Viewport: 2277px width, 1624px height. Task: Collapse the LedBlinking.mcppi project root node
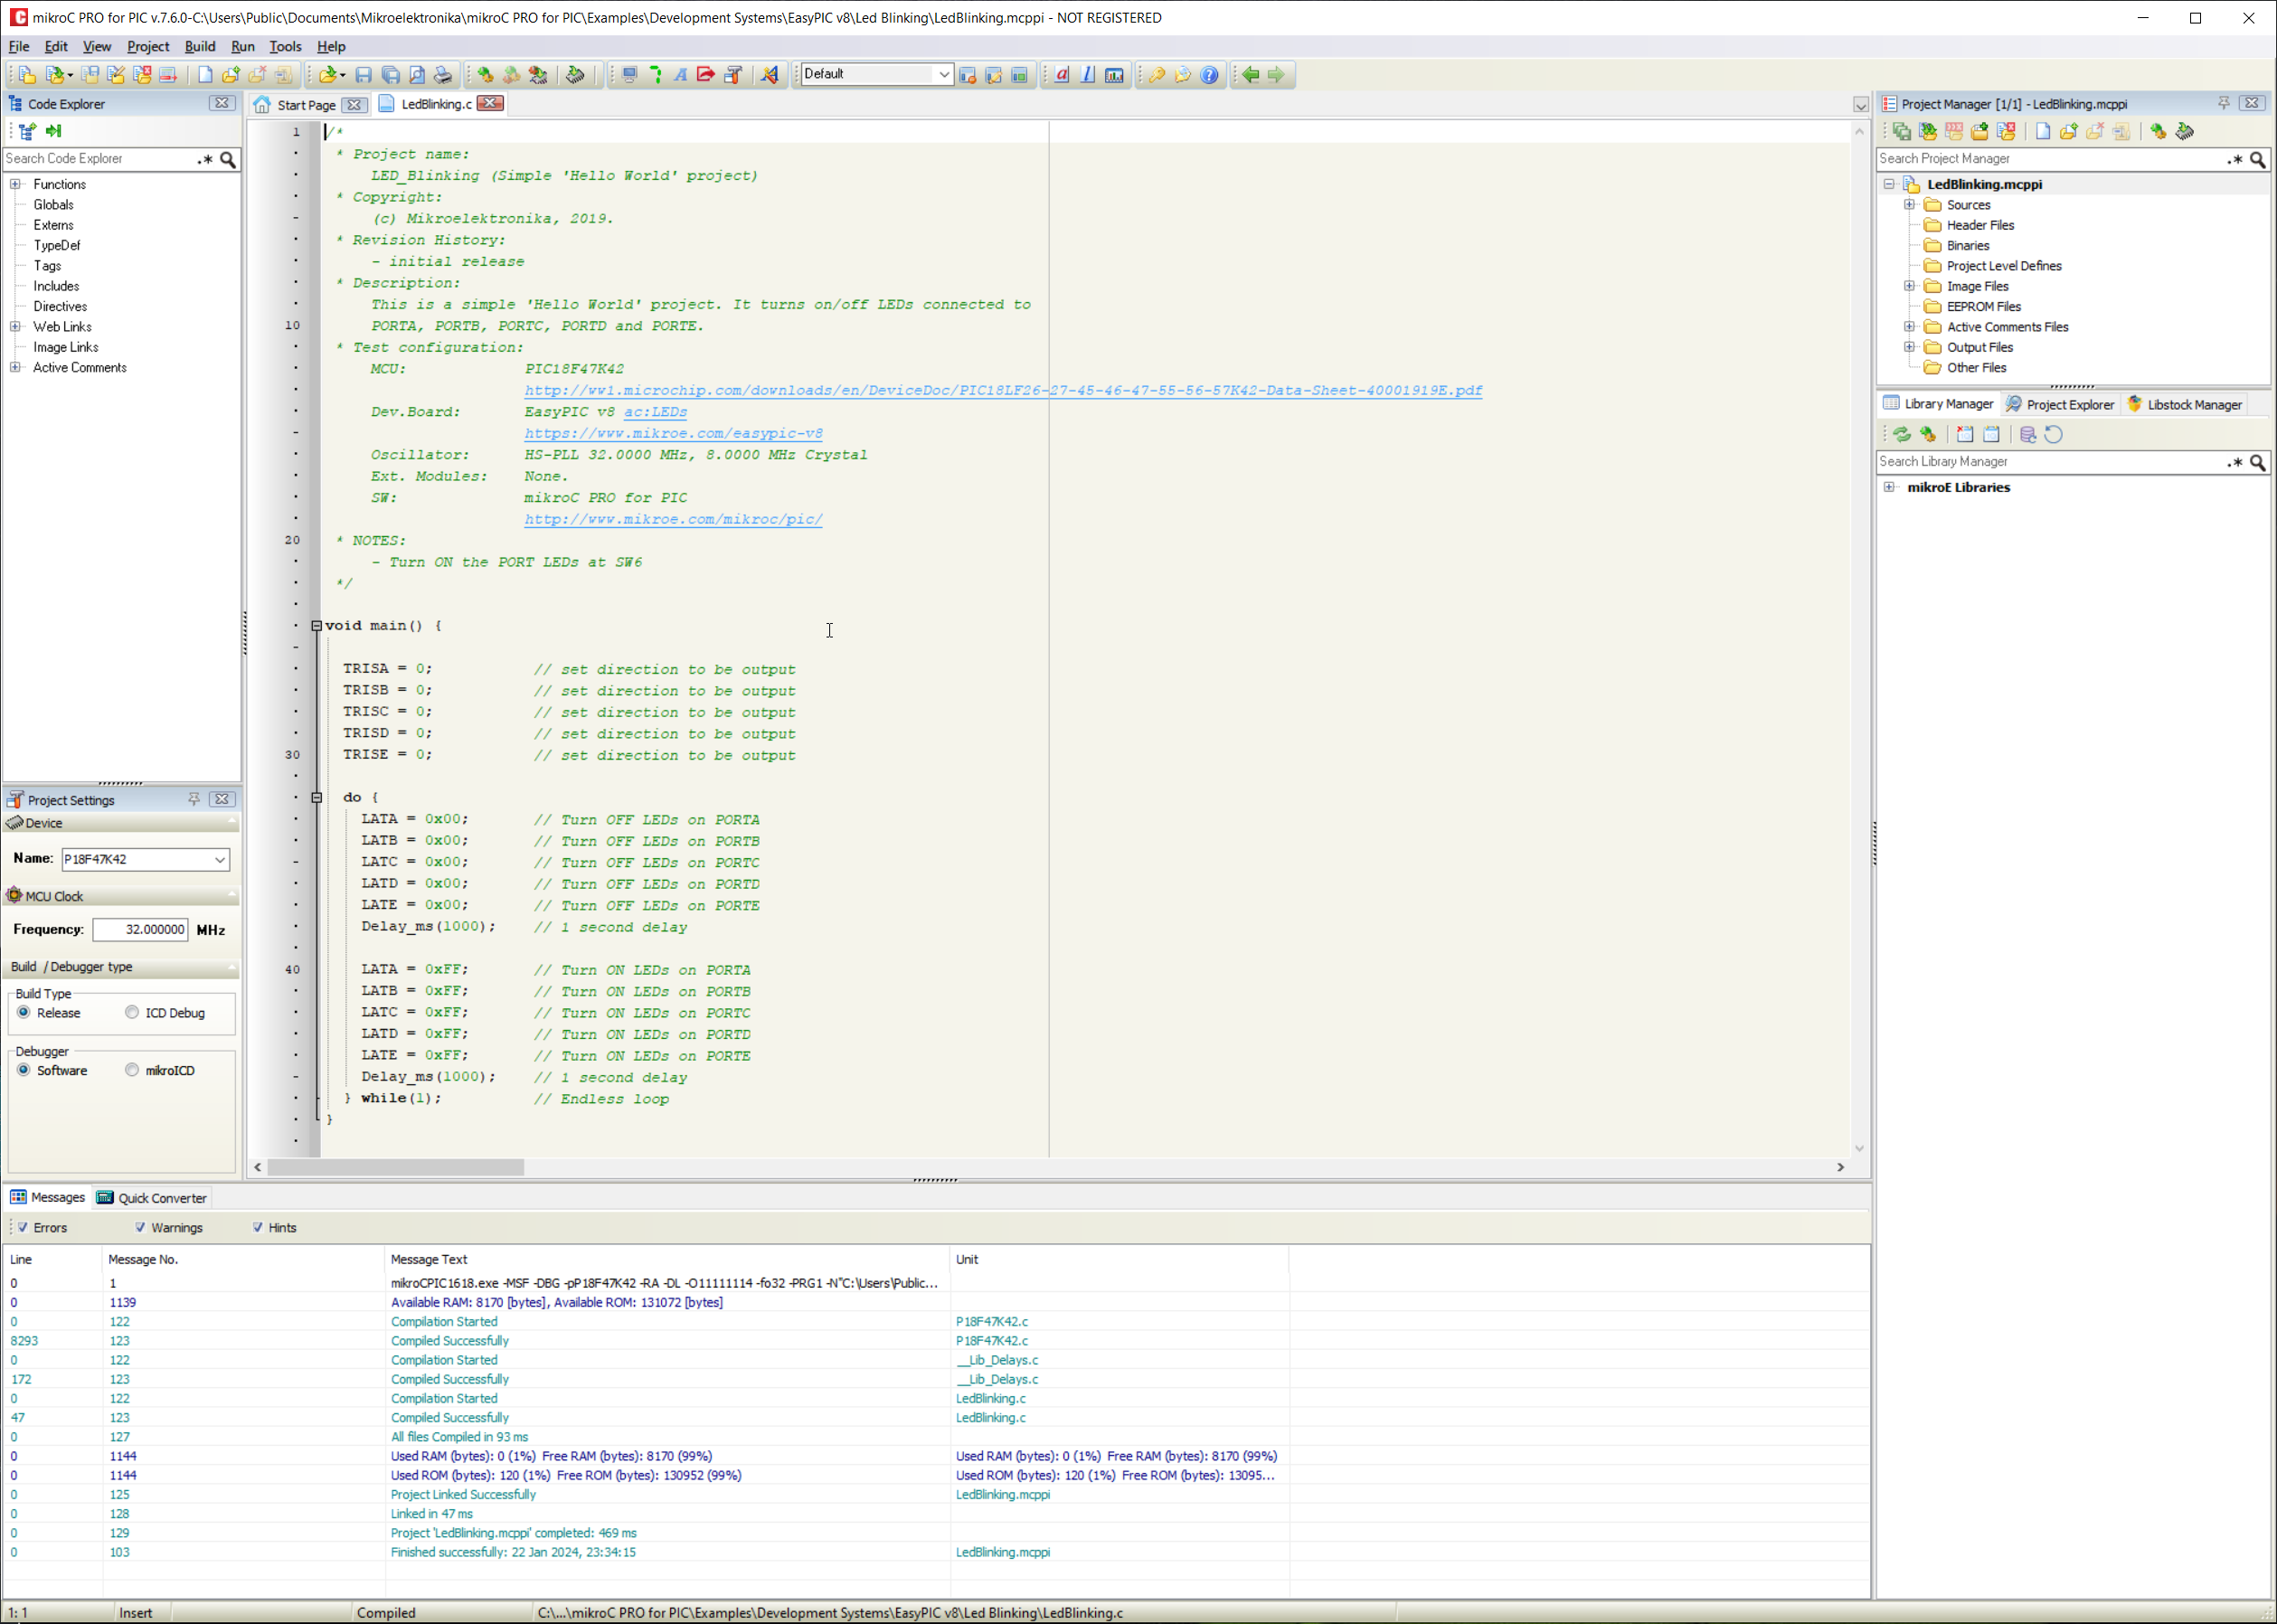[x=1889, y=184]
